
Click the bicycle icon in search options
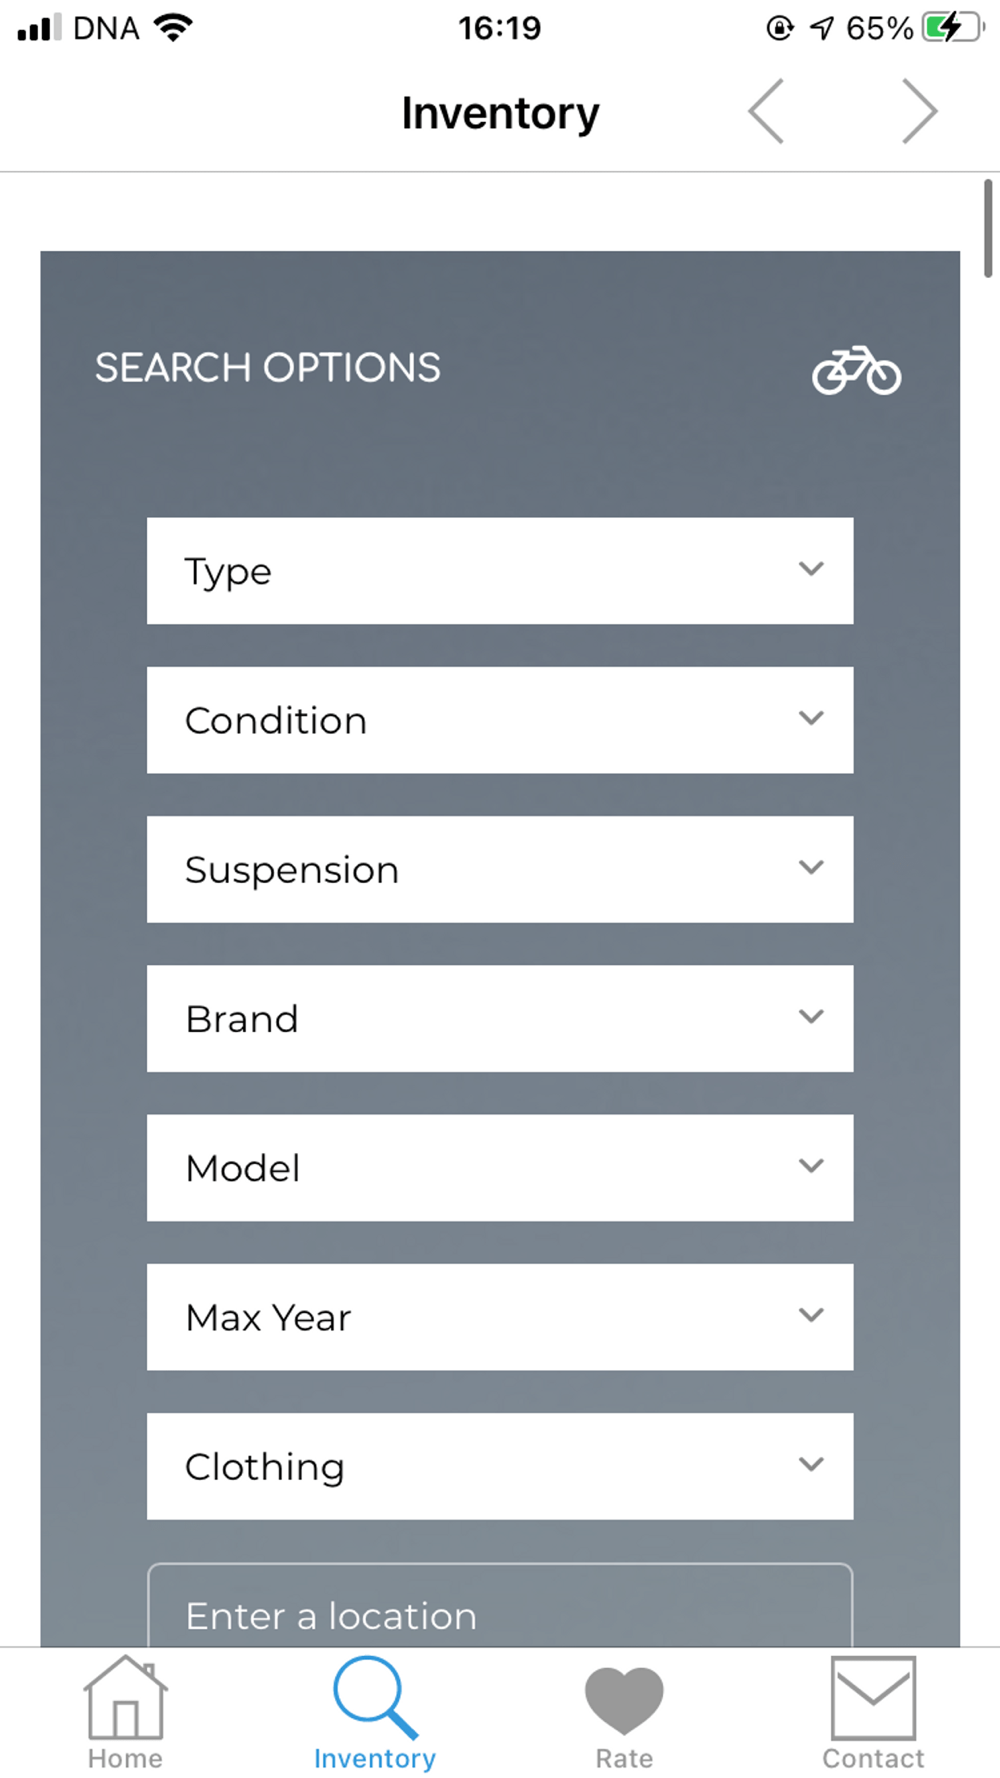click(x=856, y=371)
